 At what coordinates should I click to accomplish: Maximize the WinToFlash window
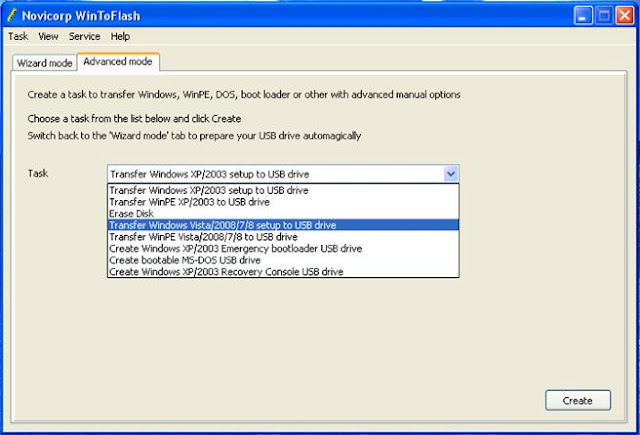[604, 16]
